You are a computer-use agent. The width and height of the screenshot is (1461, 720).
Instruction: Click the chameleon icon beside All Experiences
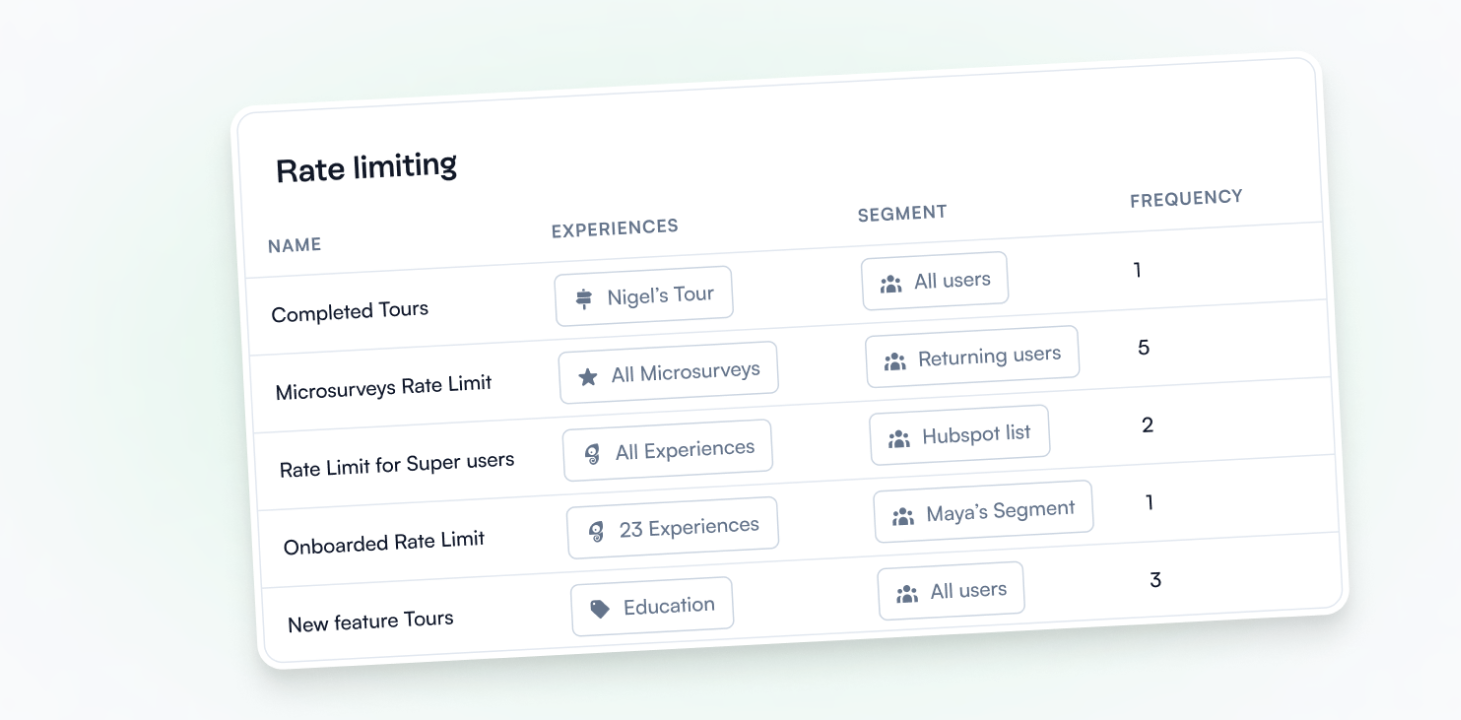pyautogui.click(x=593, y=454)
